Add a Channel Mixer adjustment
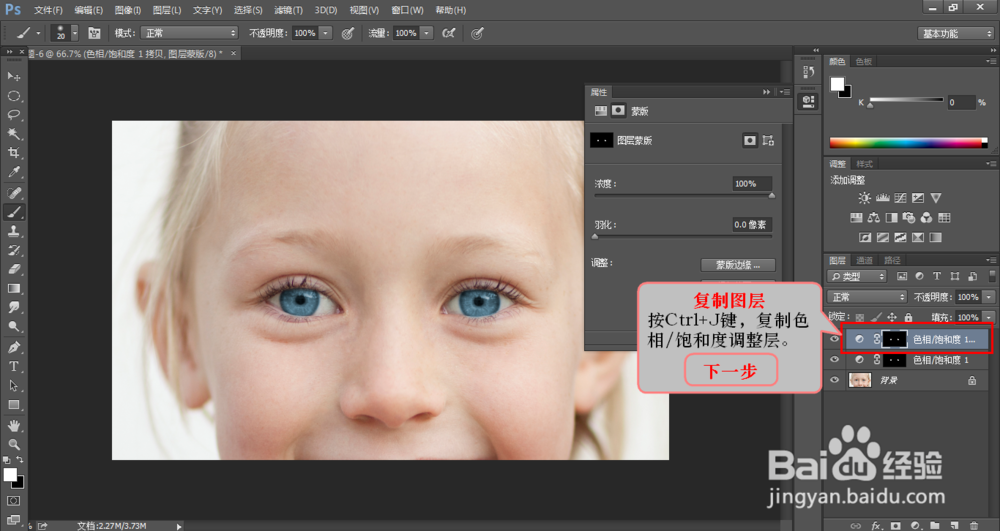This screenshot has width=1000, height=531. [927, 218]
